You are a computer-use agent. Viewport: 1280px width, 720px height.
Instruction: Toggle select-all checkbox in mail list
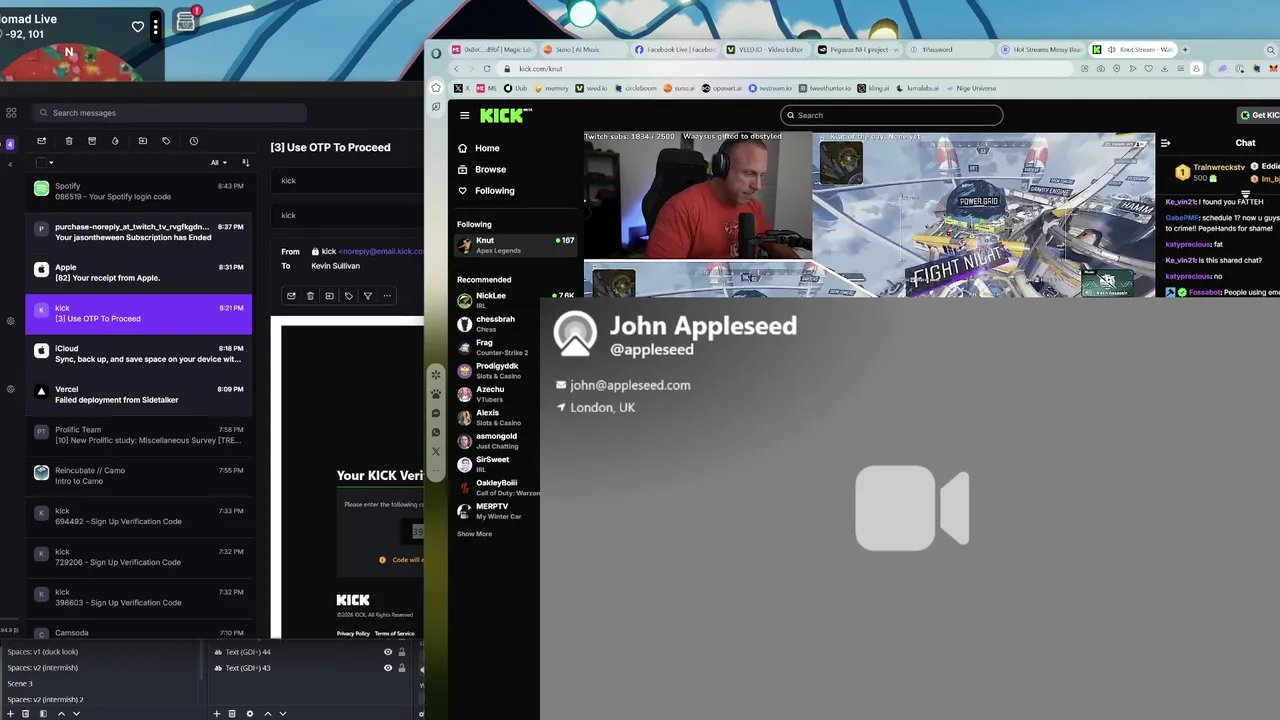pos(41,162)
